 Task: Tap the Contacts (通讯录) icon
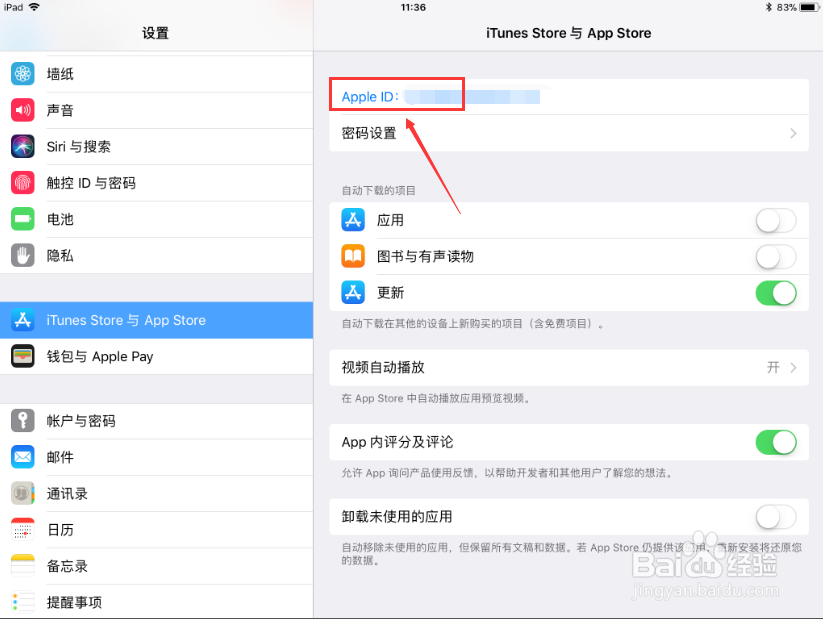pyautogui.click(x=23, y=493)
